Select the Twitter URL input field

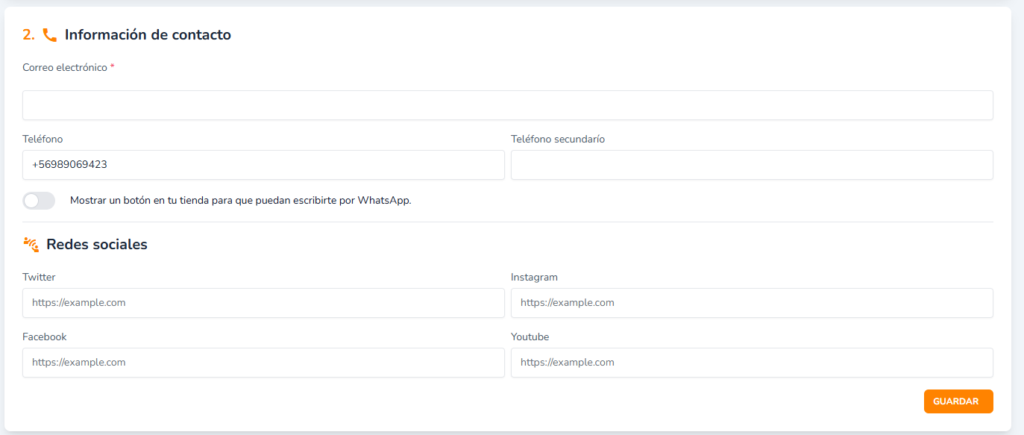(263, 303)
